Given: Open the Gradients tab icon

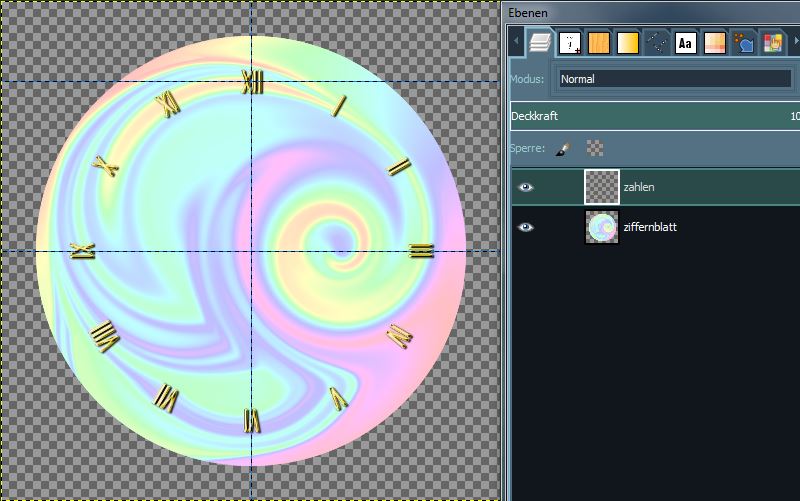Looking at the screenshot, I should tap(628, 43).
